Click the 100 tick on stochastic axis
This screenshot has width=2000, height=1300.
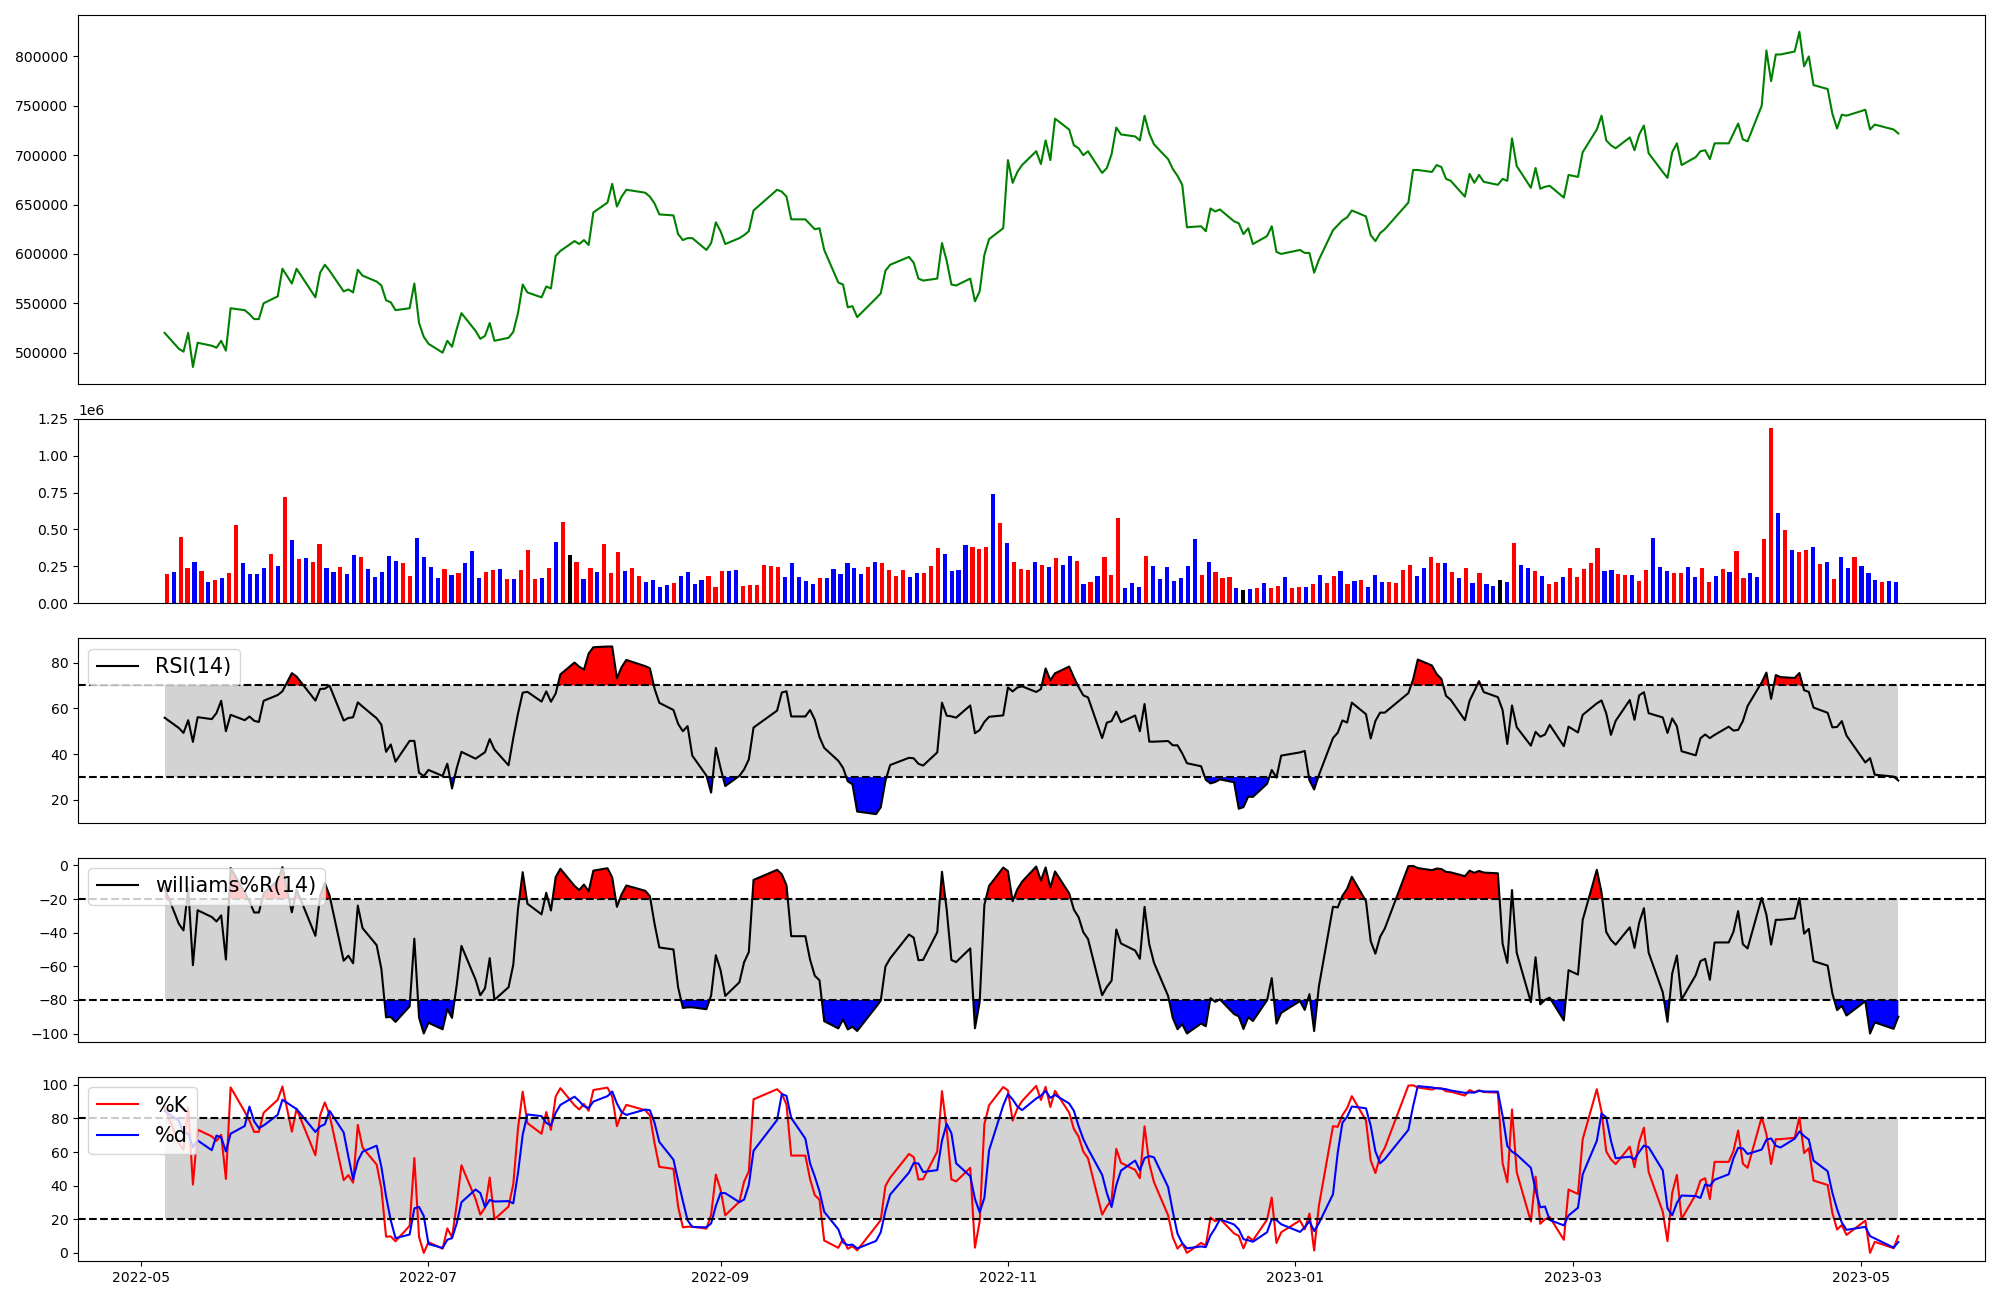click(56, 1085)
